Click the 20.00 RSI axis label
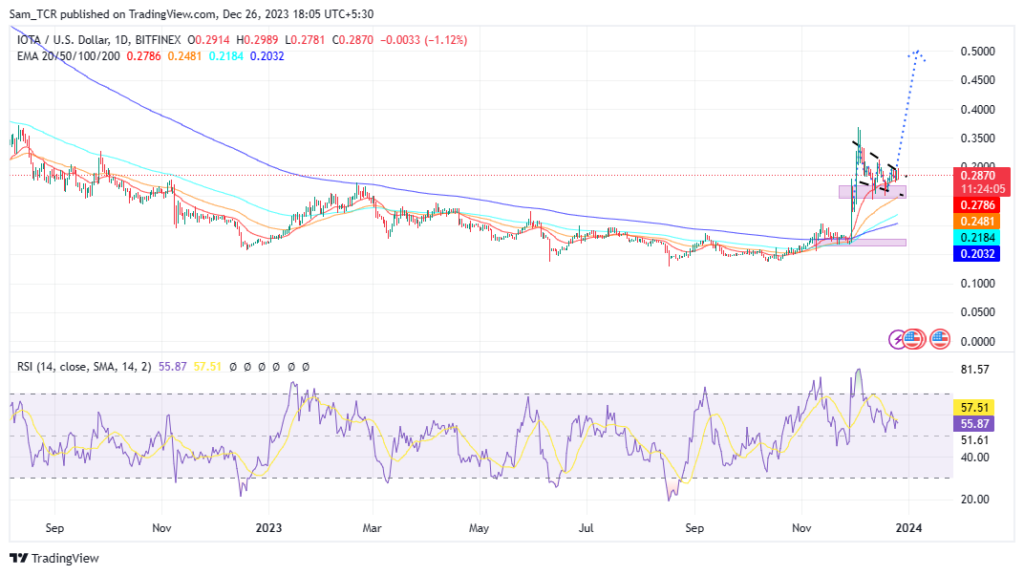 [x=975, y=499]
